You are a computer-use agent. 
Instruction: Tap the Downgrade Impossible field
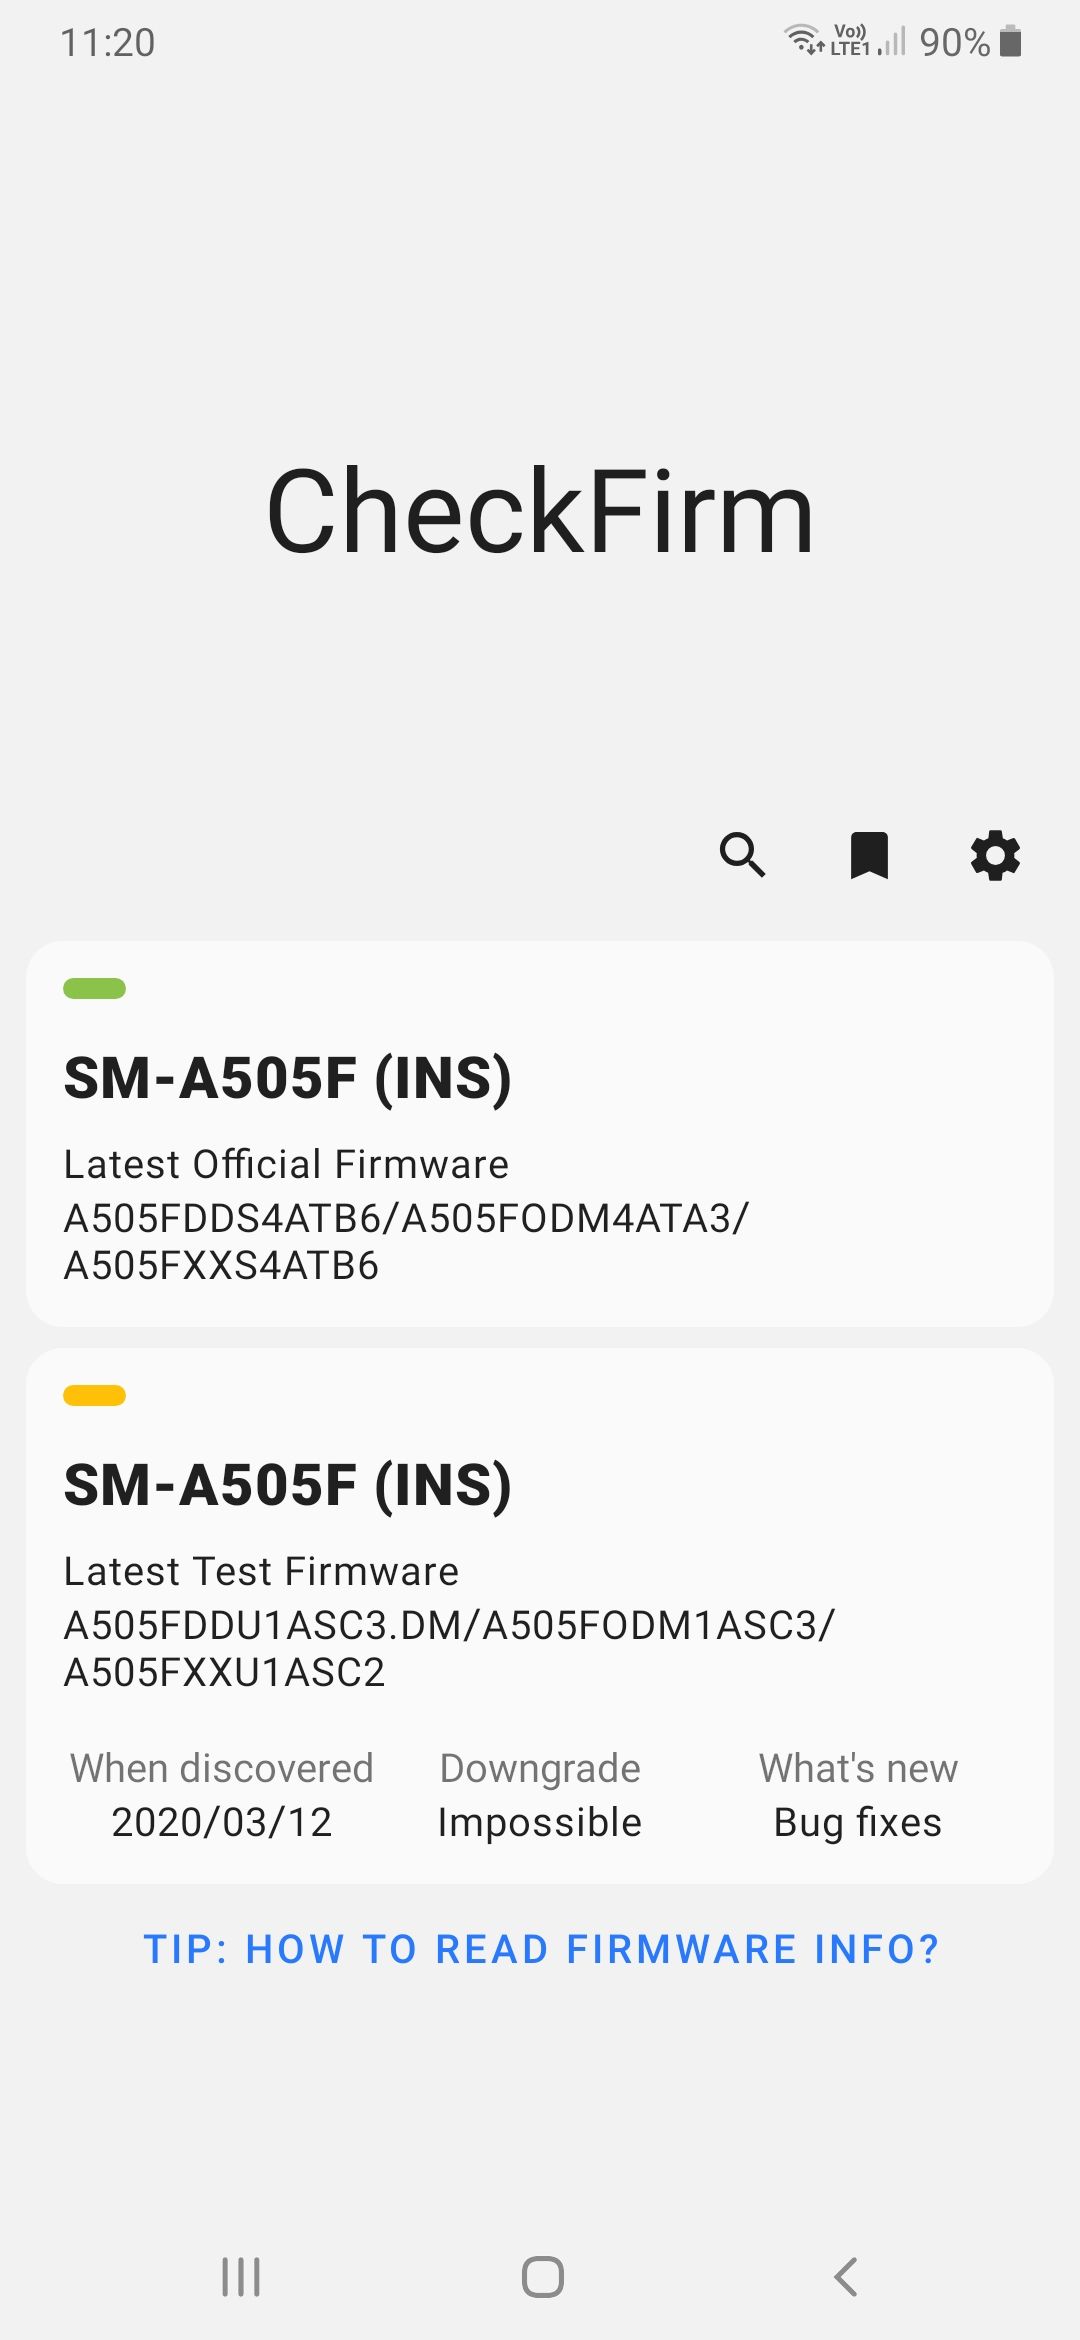click(540, 1822)
